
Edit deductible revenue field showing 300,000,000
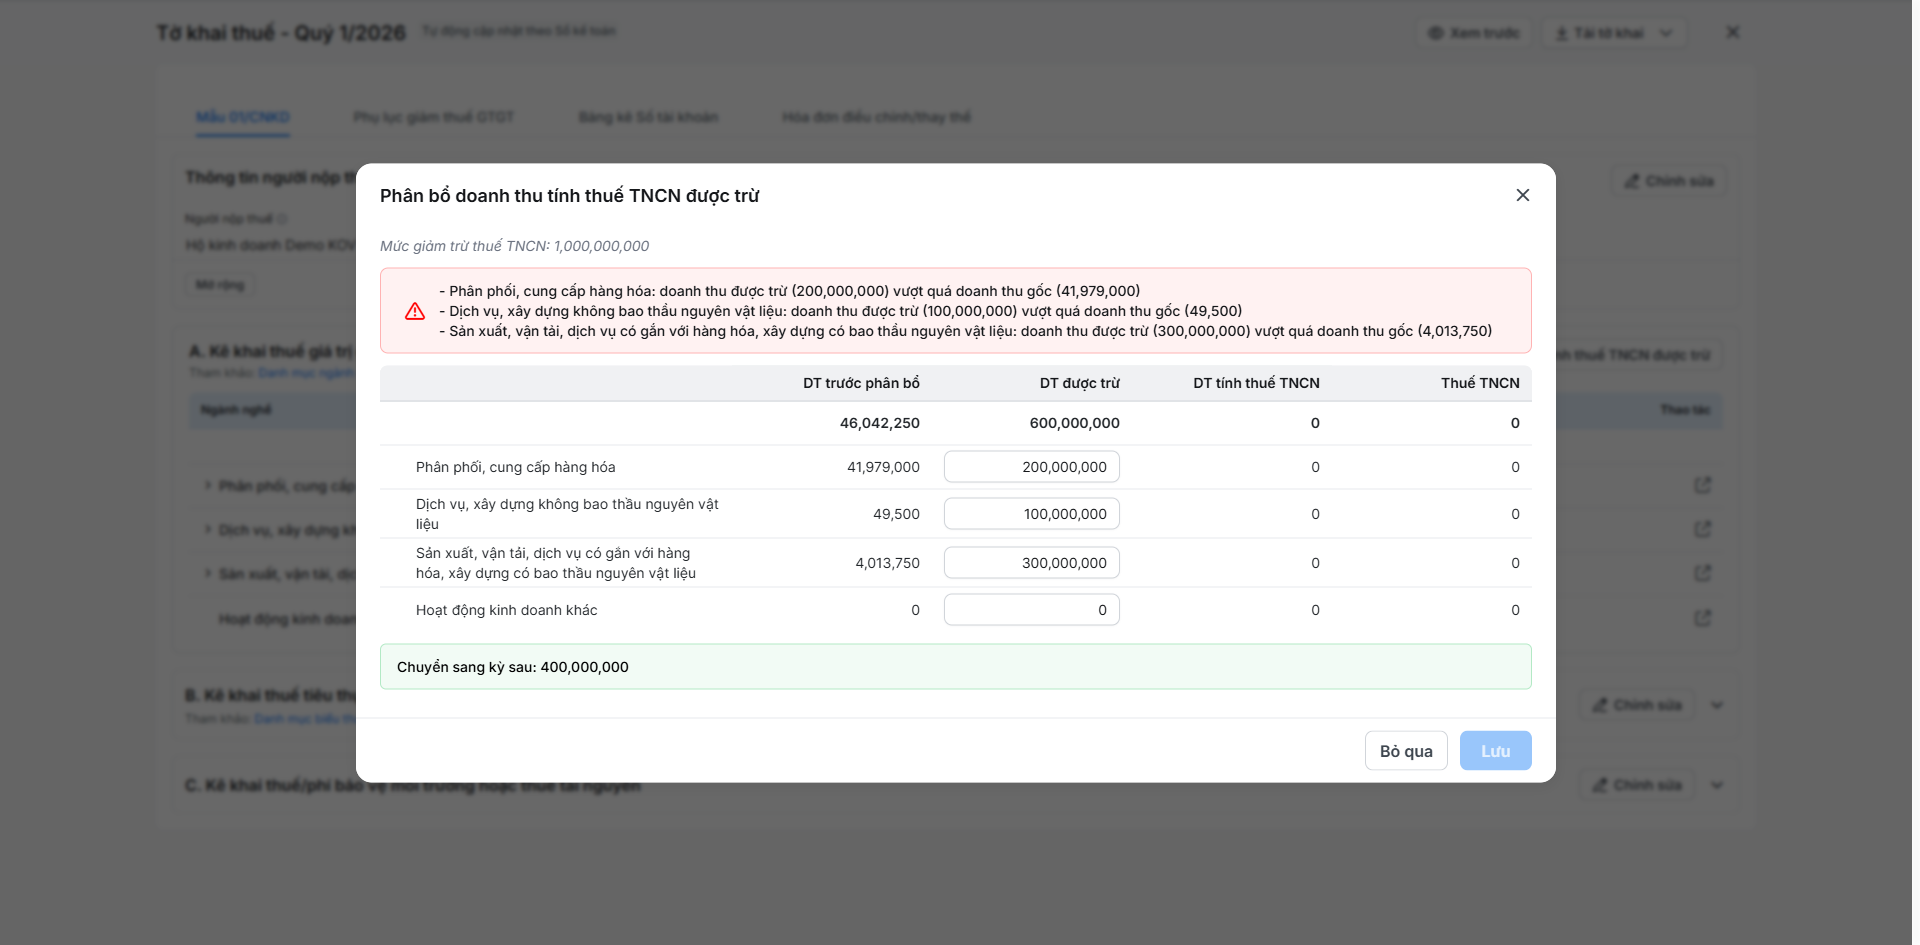coord(1031,563)
